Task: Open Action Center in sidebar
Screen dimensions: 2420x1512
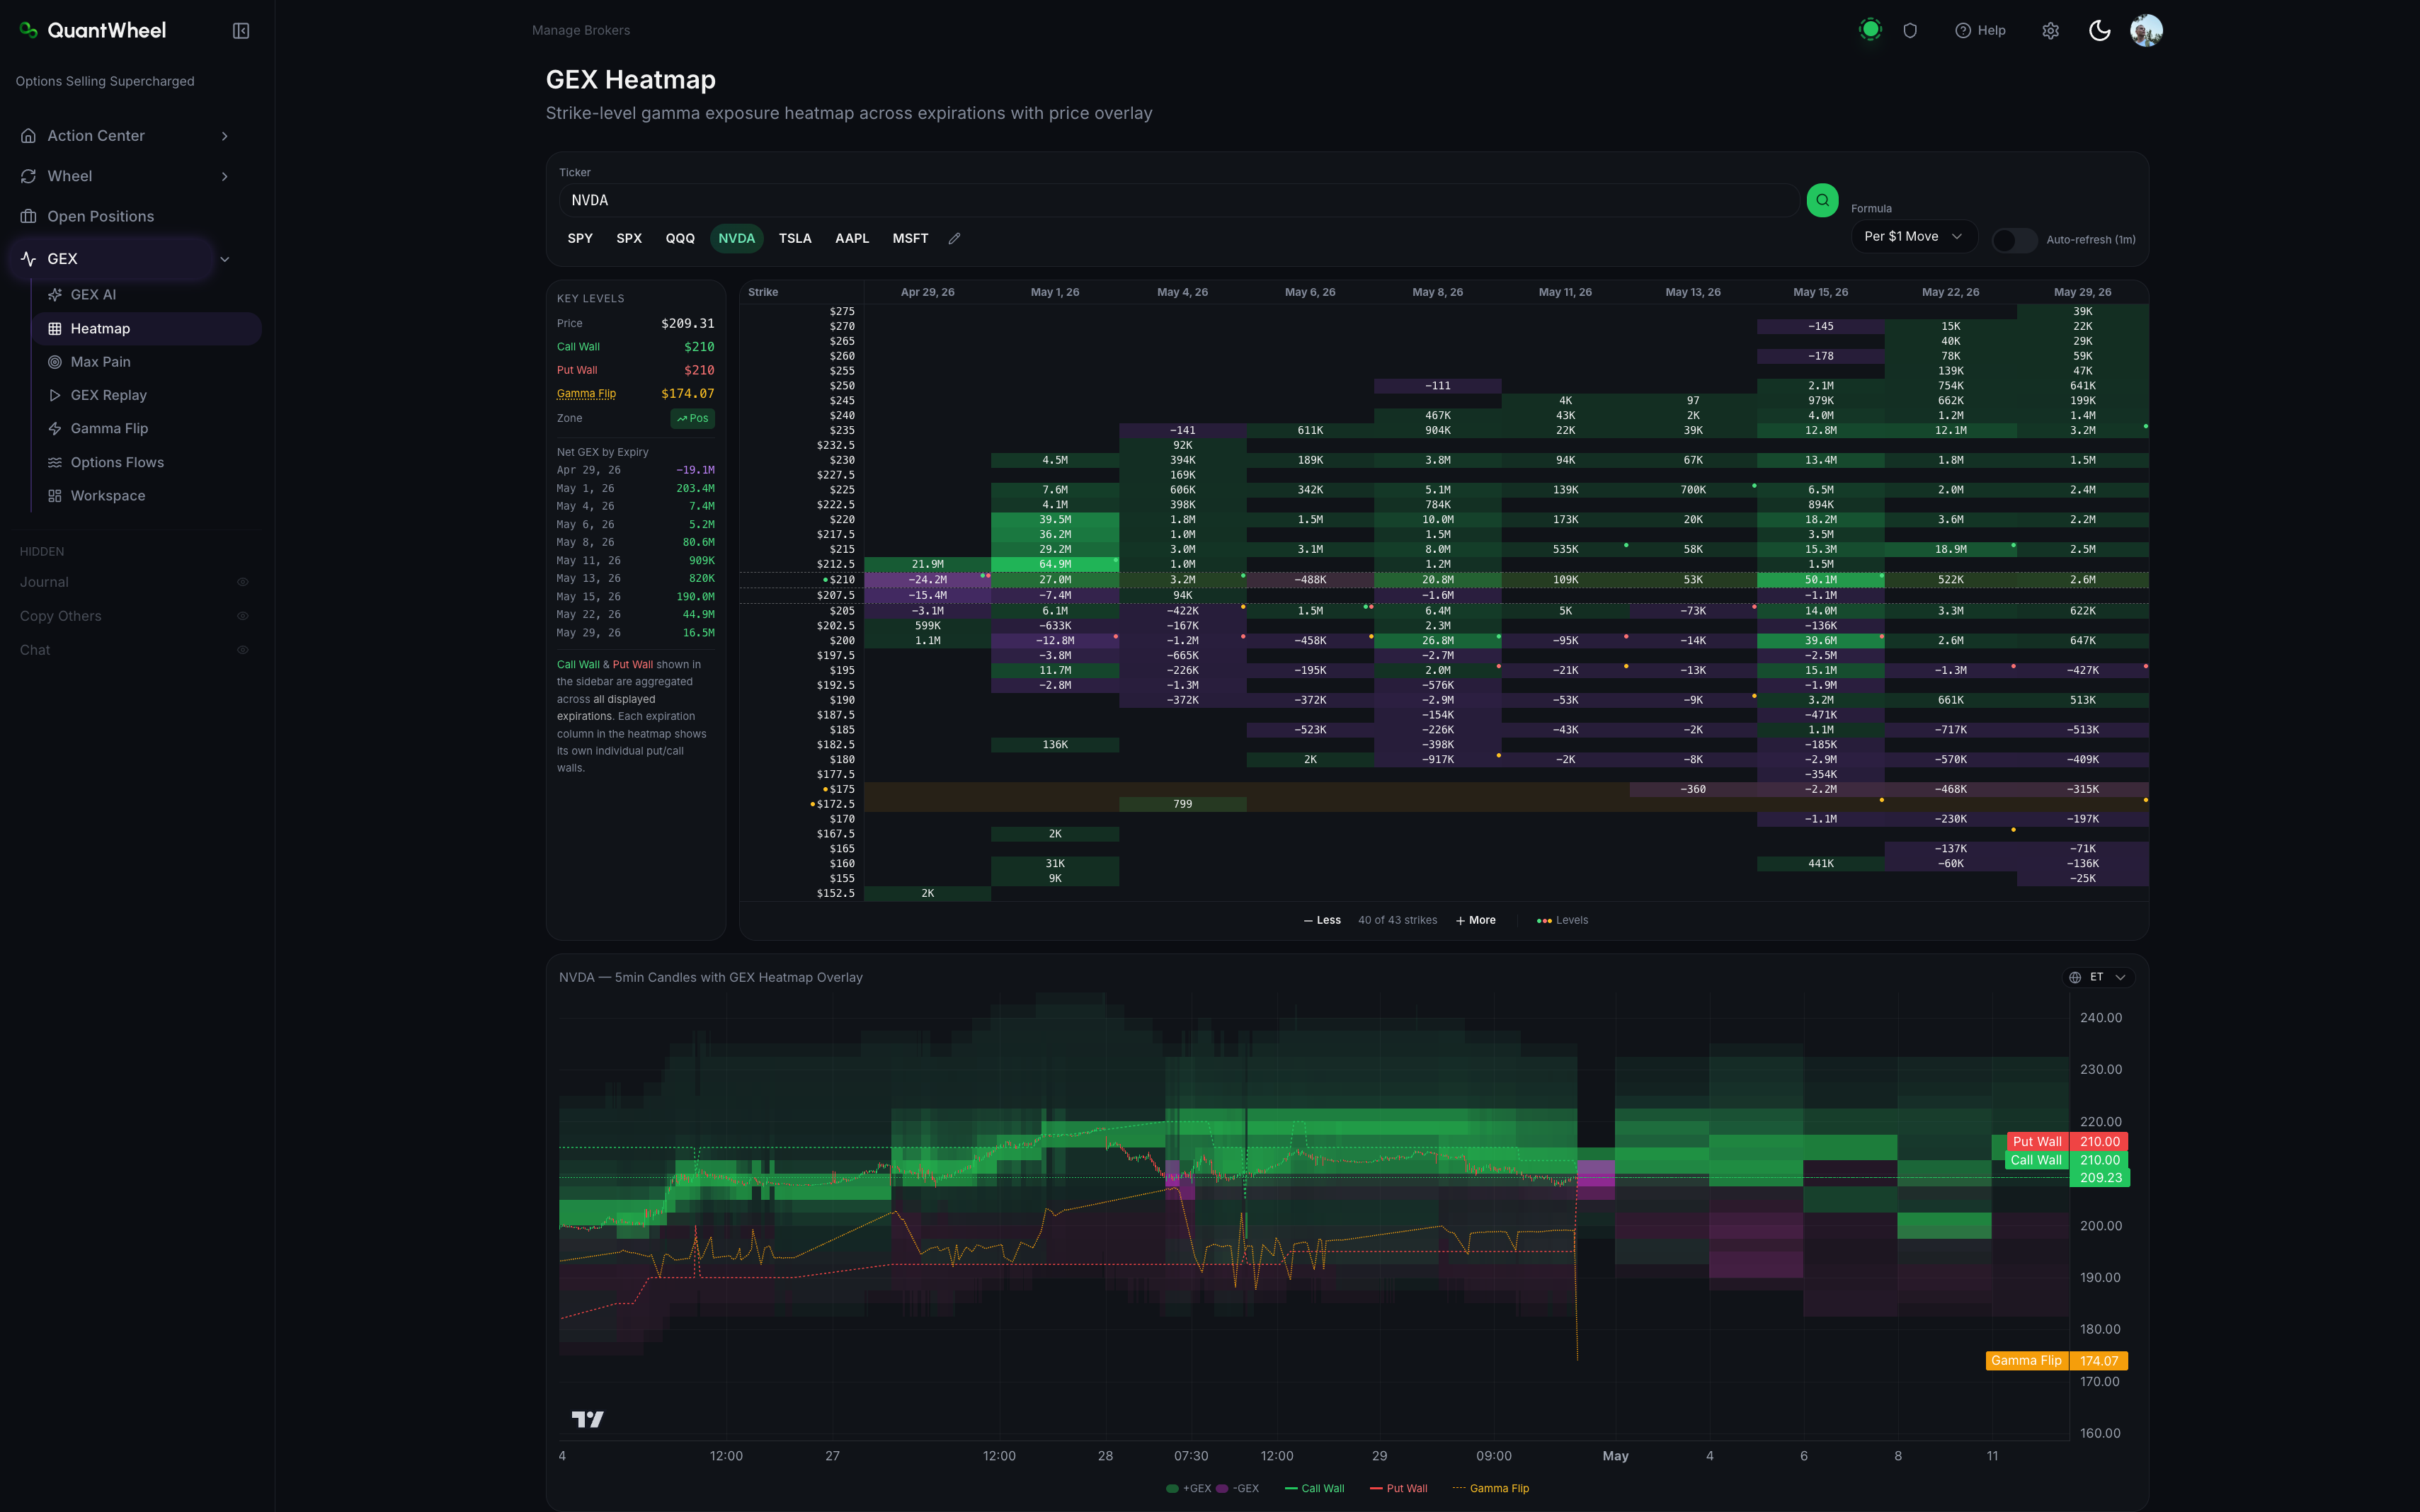Action: [96, 136]
